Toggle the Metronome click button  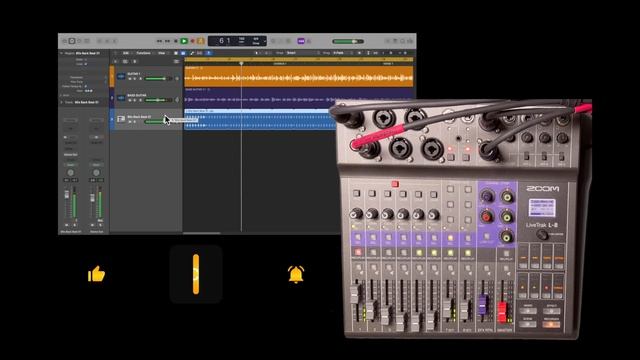(x=309, y=41)
